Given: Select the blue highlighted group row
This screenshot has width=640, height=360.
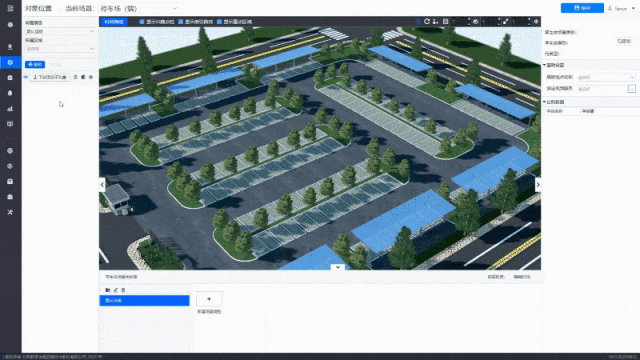Looking at the screenshot, I should (144, 300).
